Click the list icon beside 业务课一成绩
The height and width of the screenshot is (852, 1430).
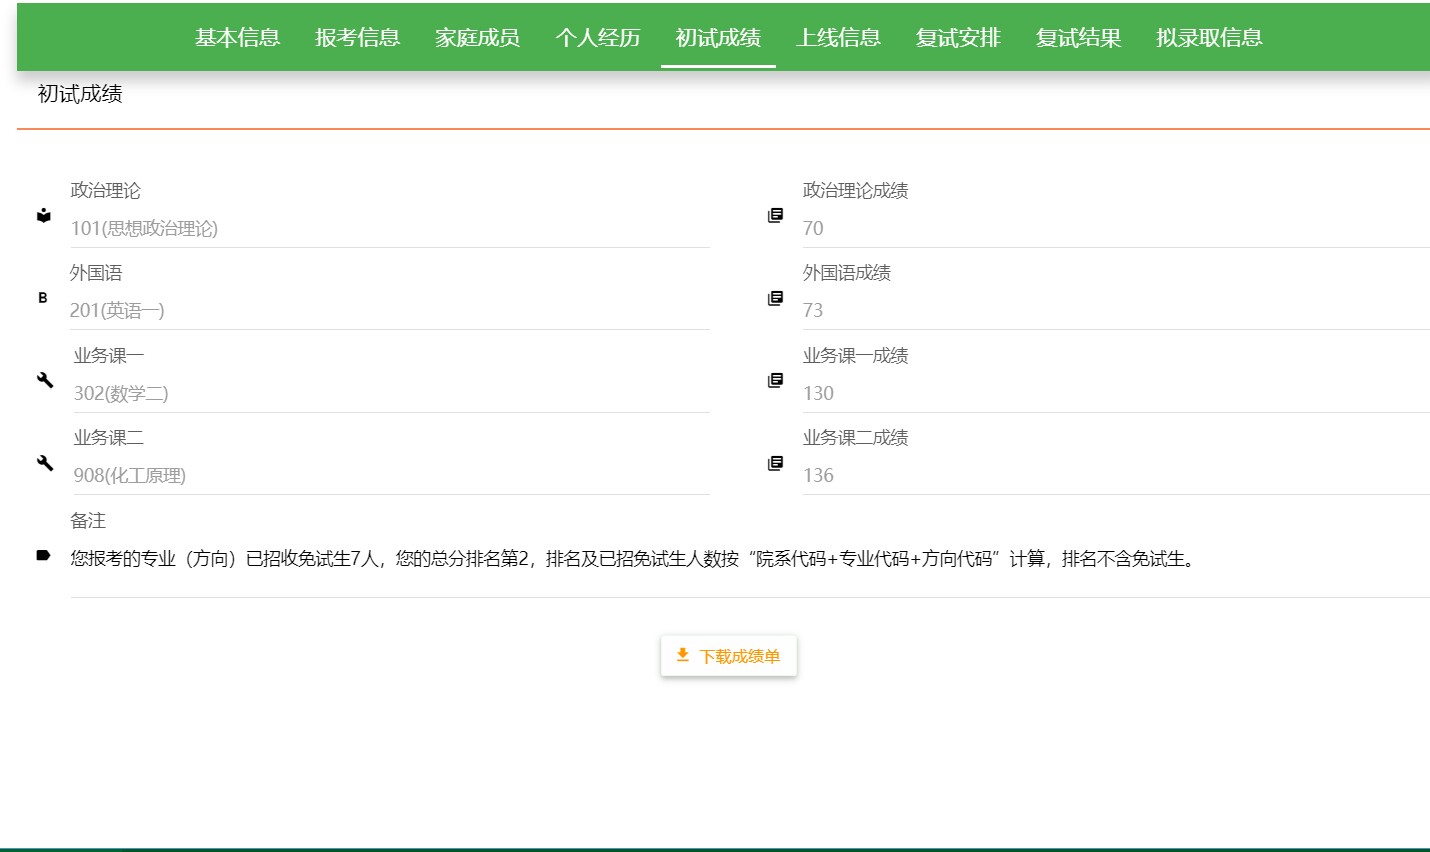(x=775, y=380)
